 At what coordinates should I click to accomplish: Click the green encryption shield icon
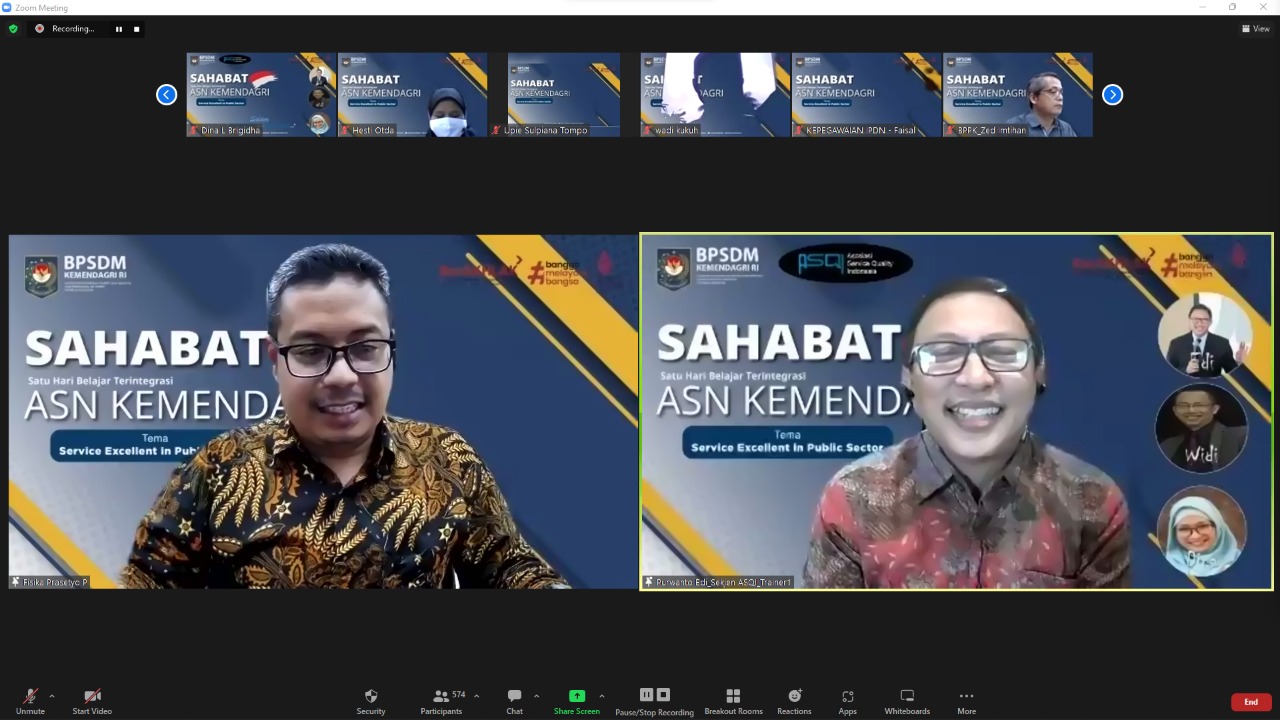point(13,29)
